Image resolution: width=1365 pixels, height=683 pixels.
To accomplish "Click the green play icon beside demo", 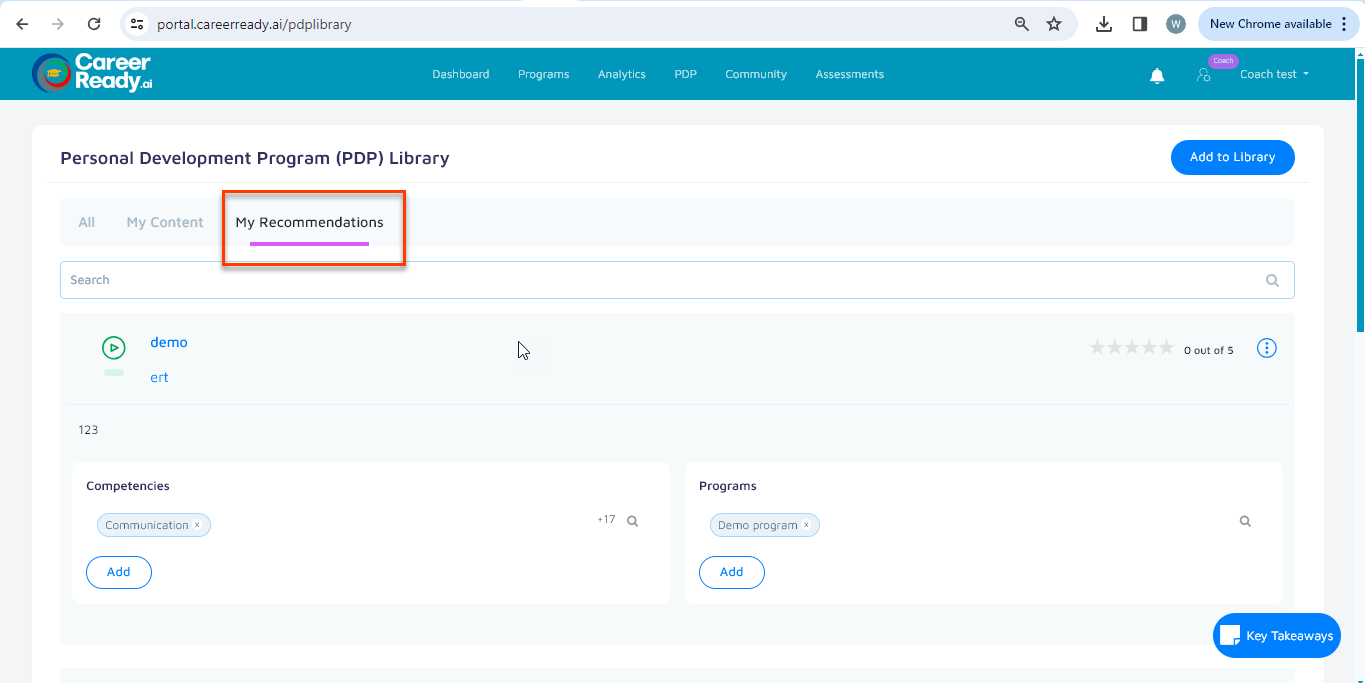I will 114,348.
